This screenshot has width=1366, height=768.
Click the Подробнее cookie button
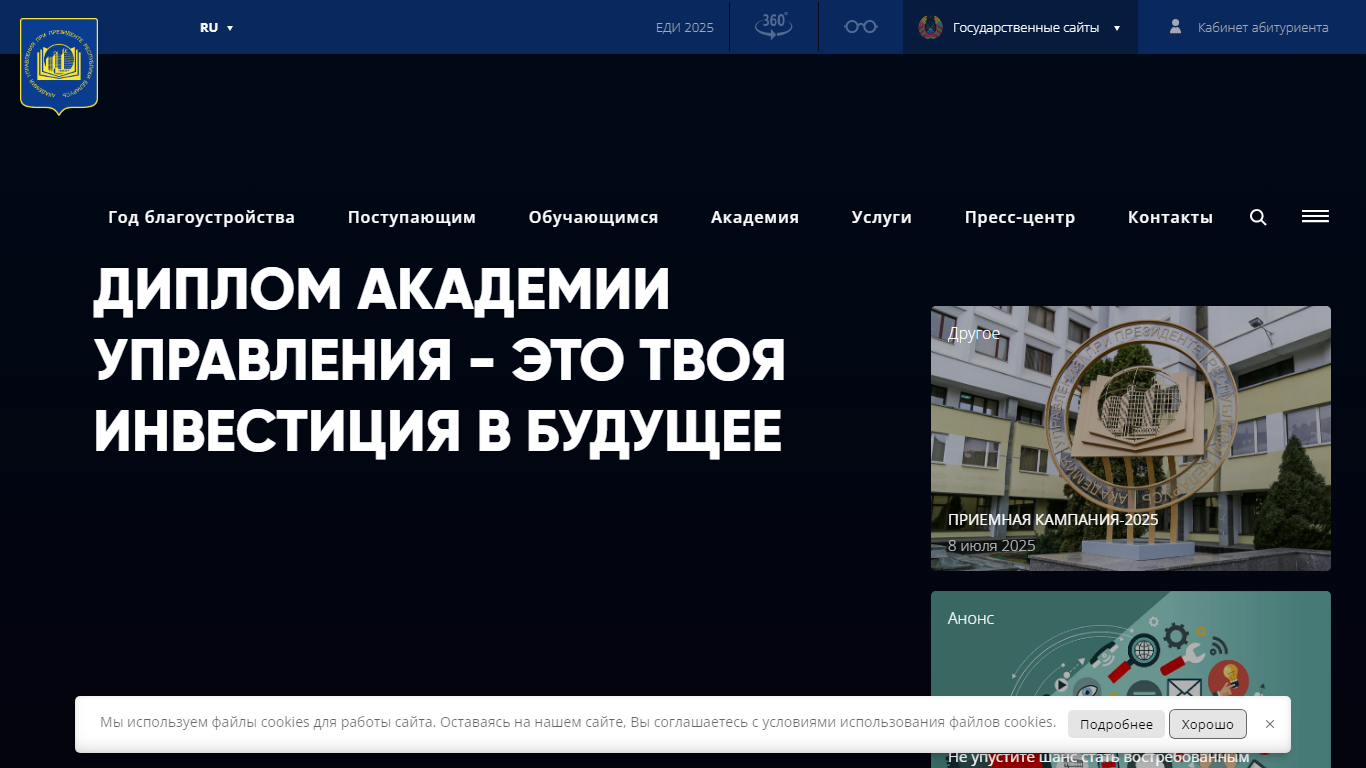(1116, 724)
